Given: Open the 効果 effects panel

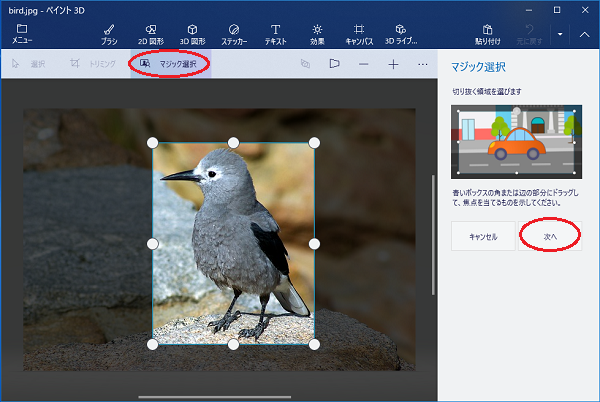Looking at the screenshot, I should click(317, 34).
